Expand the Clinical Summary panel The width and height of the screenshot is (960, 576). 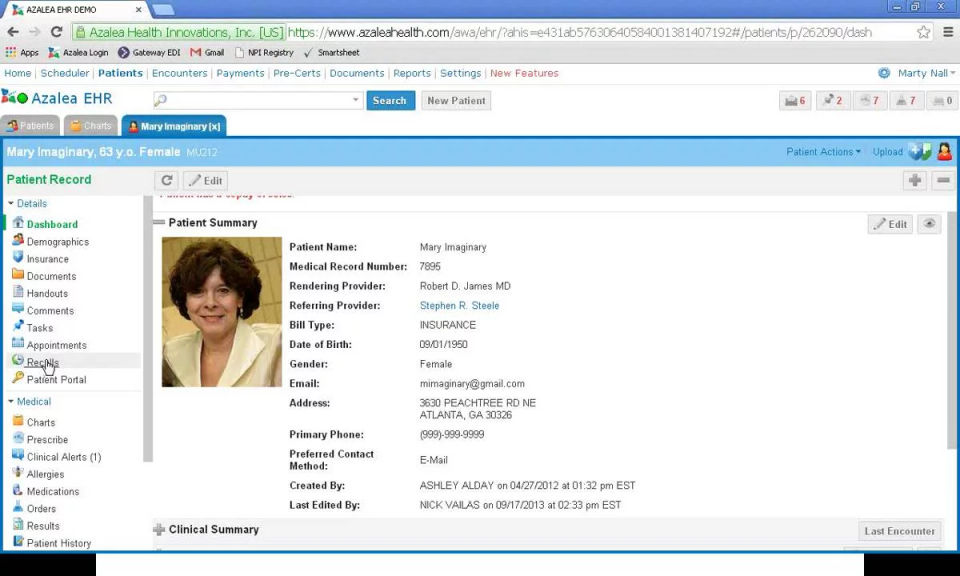point(159,529)
